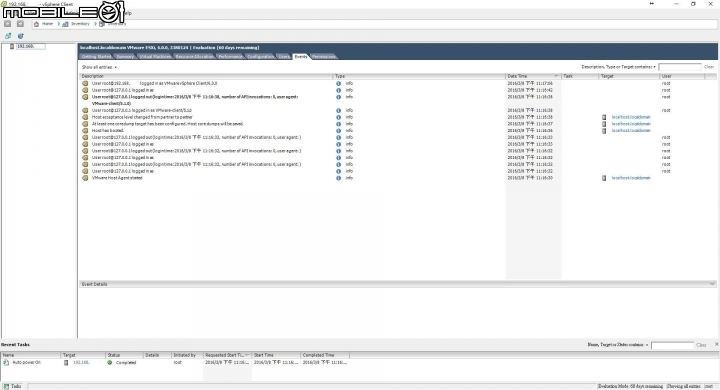Open localhost.localdomain link on Host has booted row
The height and width of the screenshot is (390, 720).
(x=631, y=131)
